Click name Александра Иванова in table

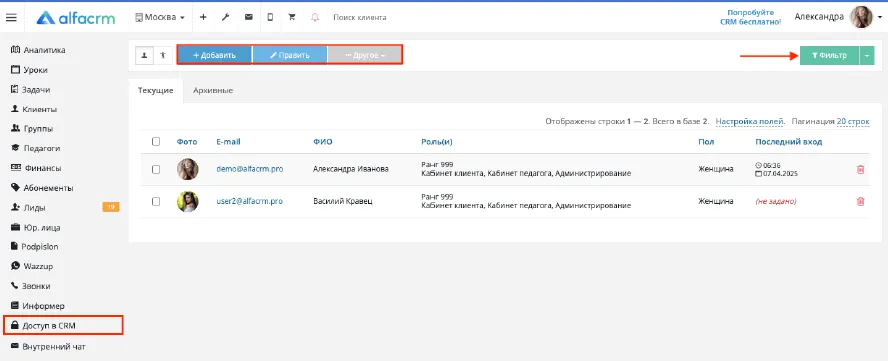click(351, 169)
